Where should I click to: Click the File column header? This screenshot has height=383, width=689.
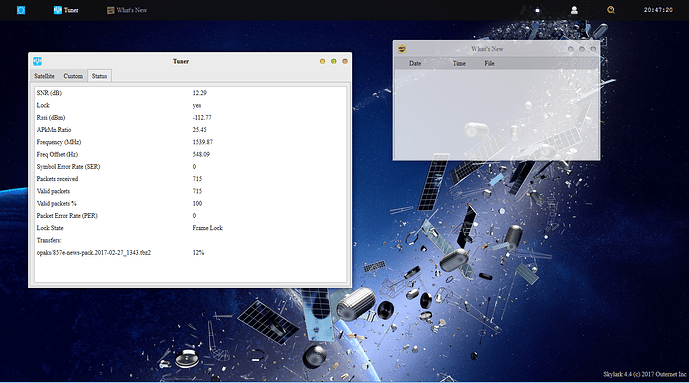tap(489, 63)
